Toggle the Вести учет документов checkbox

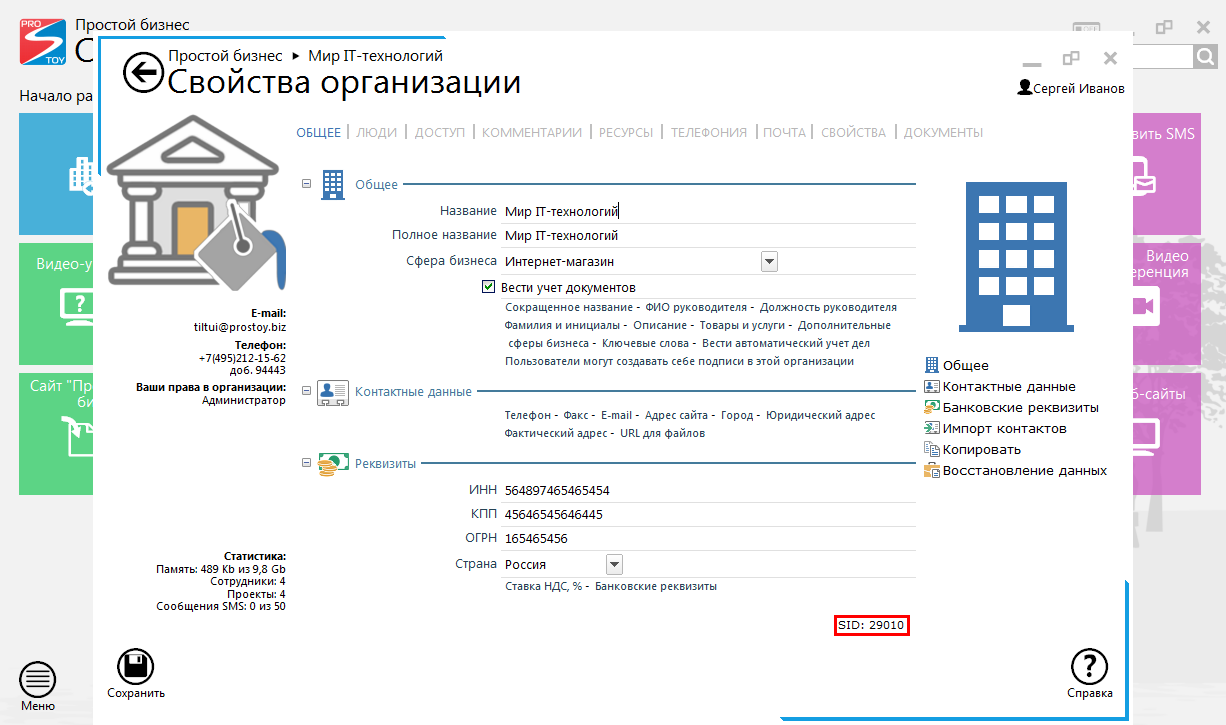coord(489,287)
